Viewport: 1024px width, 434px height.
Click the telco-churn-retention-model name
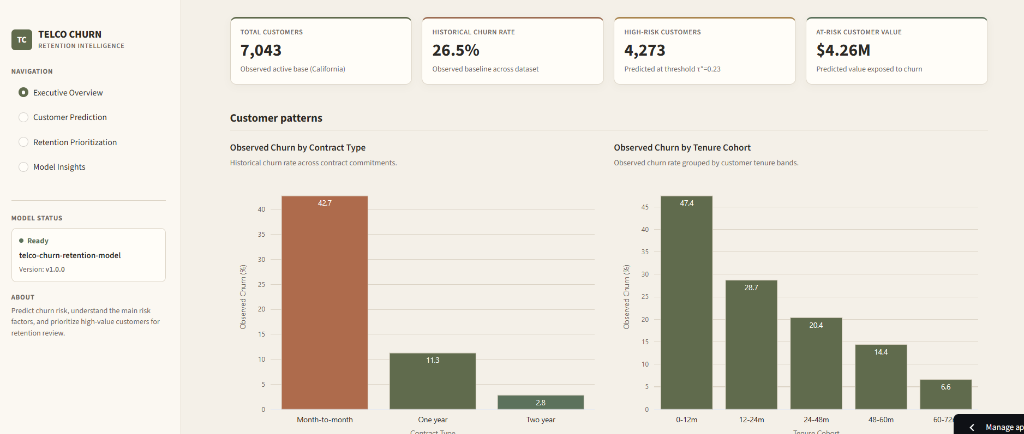(70, 255)
